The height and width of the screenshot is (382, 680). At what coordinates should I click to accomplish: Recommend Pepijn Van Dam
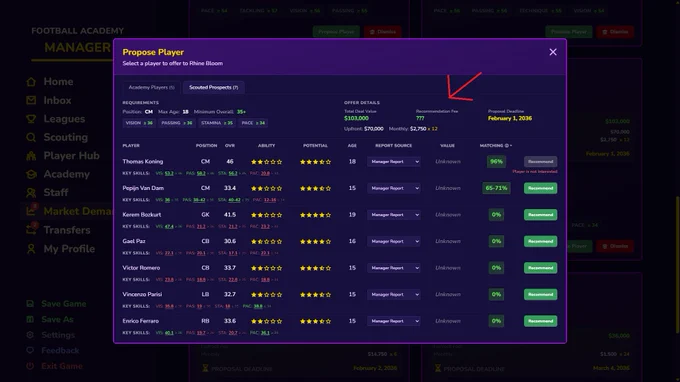[540, 188]
